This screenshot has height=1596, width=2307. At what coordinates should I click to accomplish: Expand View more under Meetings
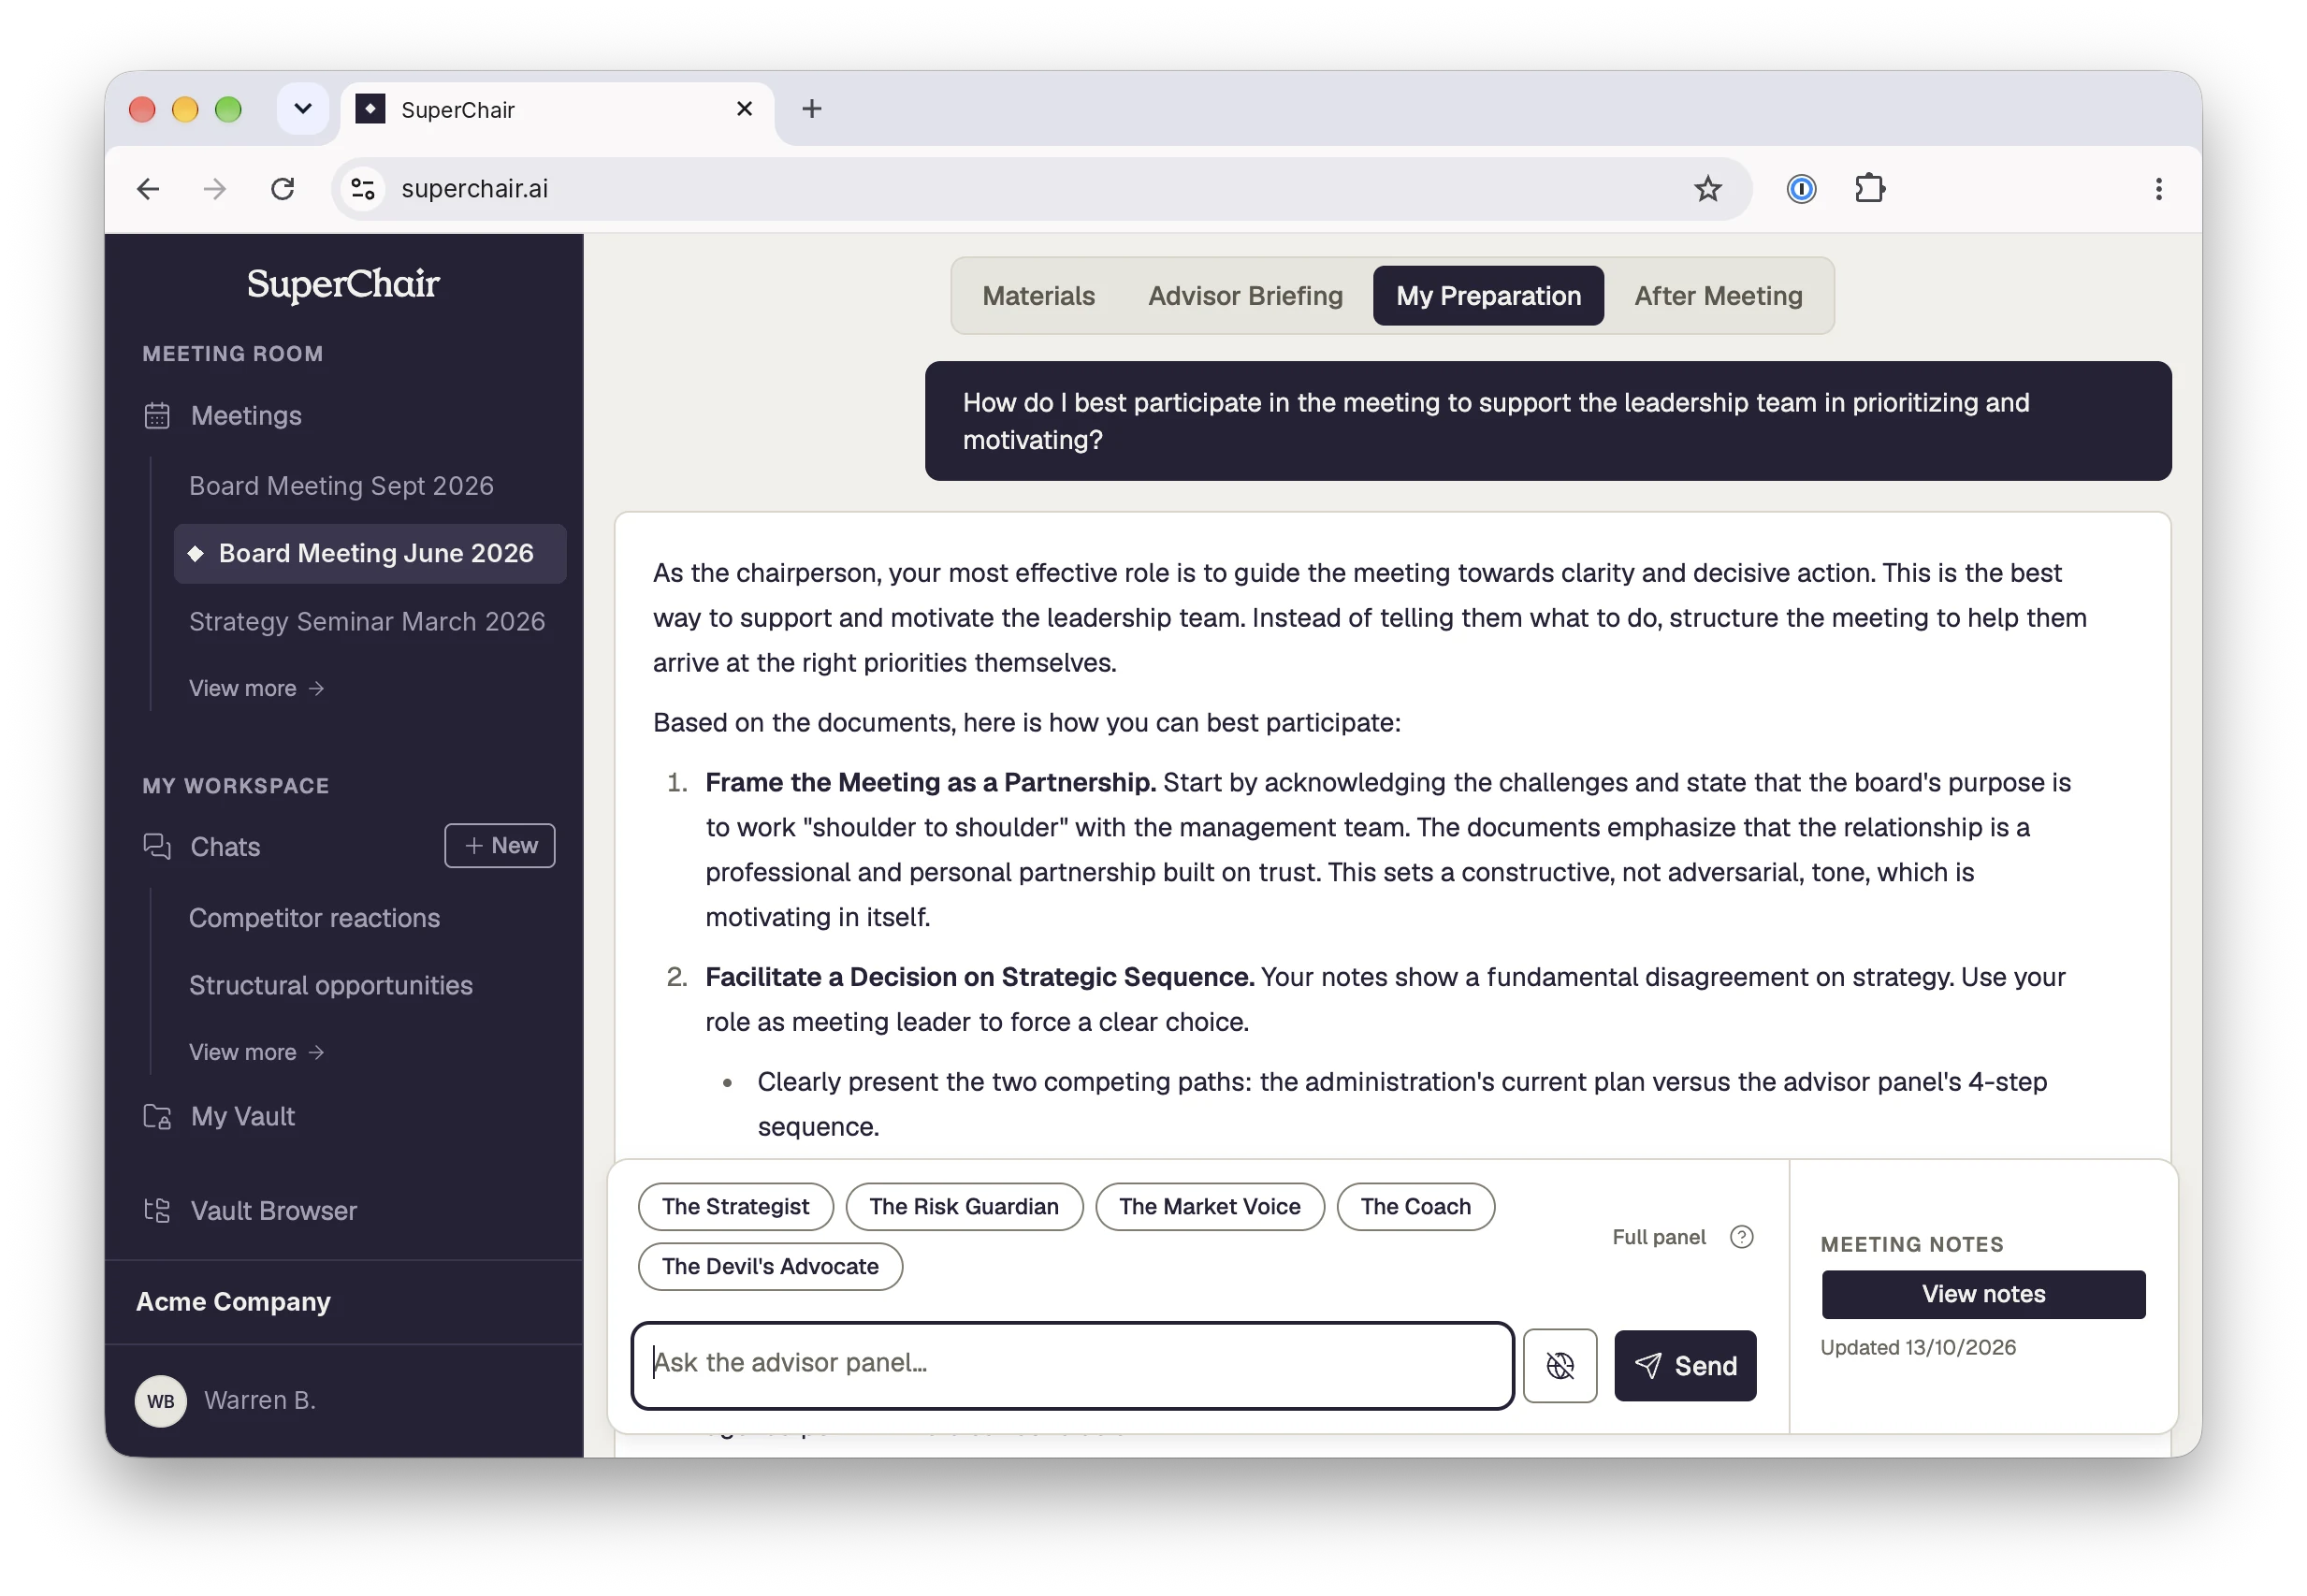(257, 688)
